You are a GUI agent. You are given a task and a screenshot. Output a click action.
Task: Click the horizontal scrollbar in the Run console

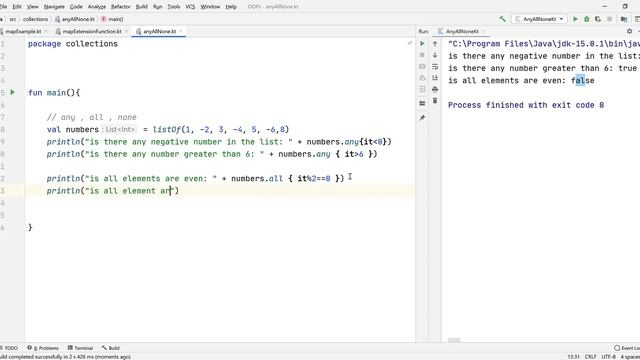coord(454,340)
